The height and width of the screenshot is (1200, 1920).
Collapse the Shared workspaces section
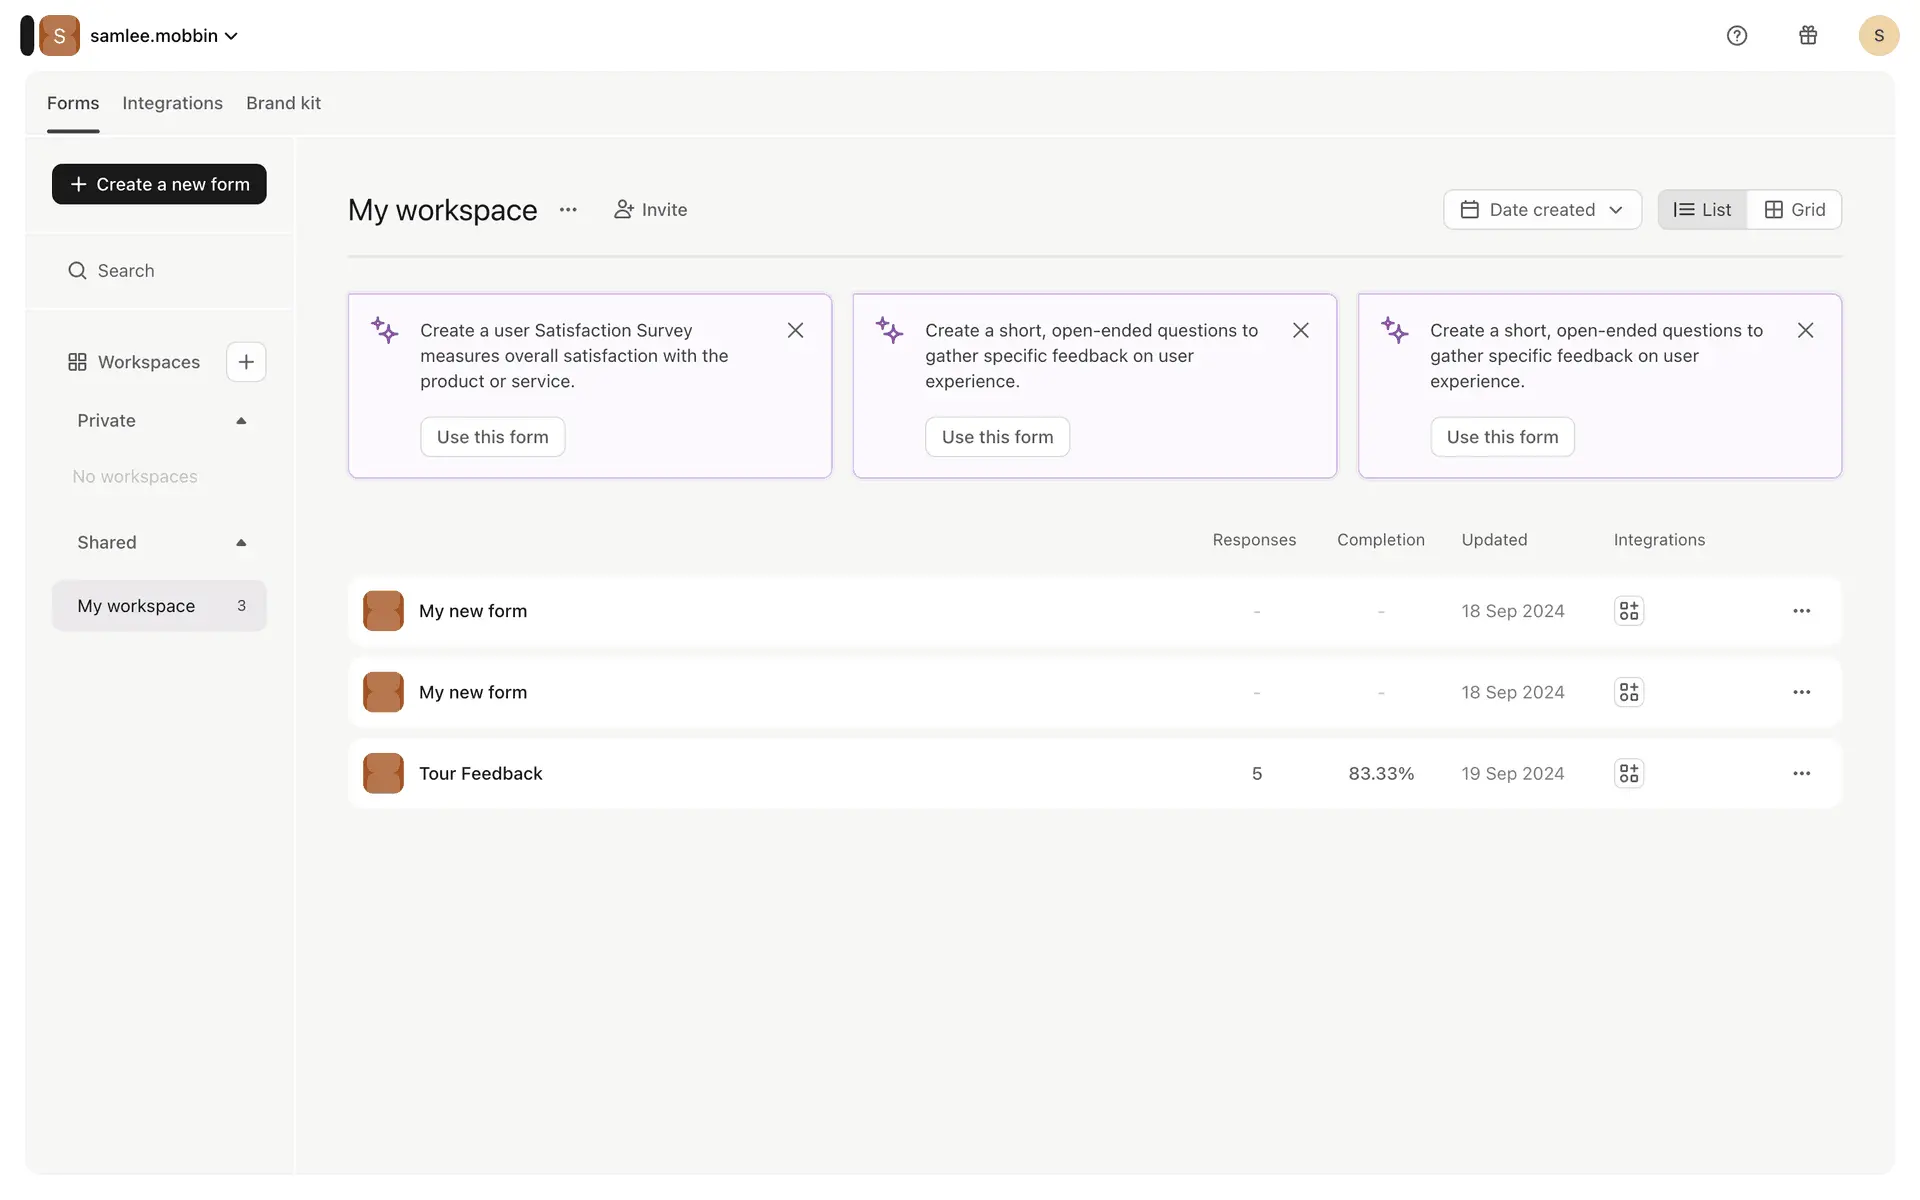(x=241, y=543)
